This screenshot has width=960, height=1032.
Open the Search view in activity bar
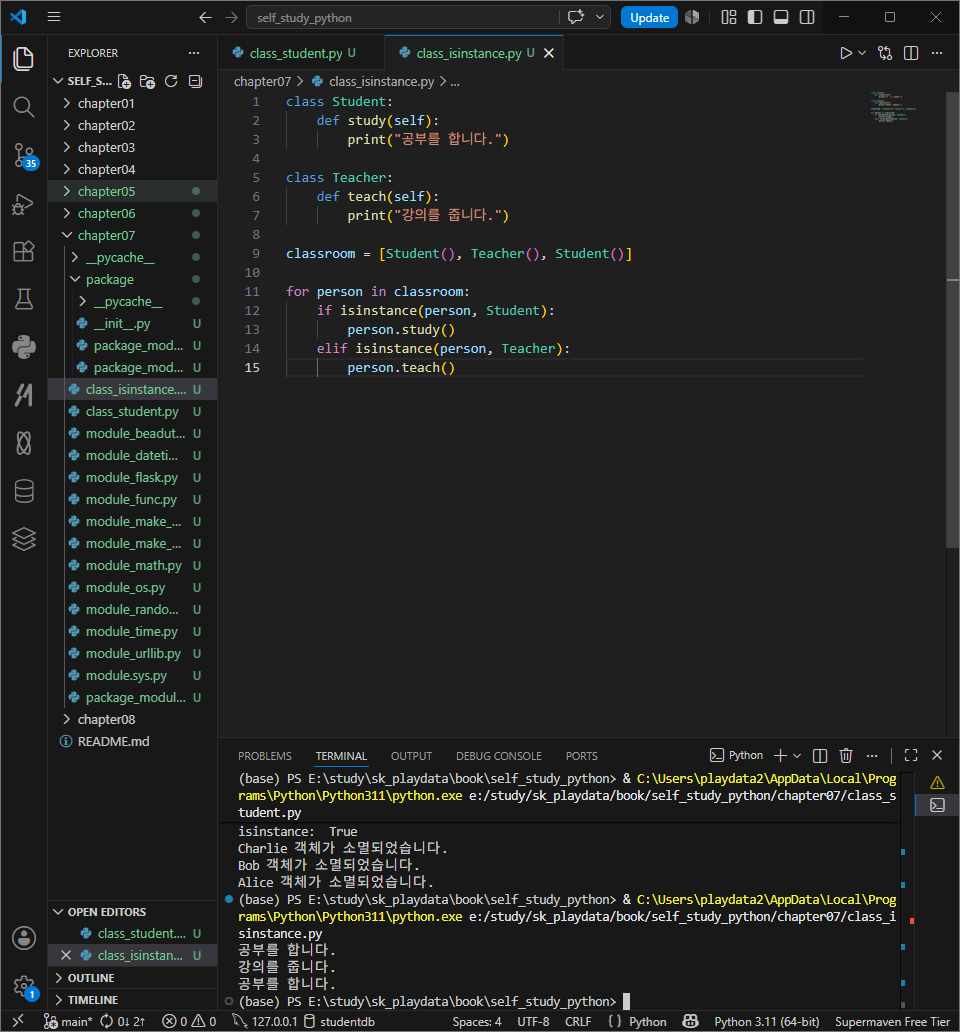[x=24, y=107]
